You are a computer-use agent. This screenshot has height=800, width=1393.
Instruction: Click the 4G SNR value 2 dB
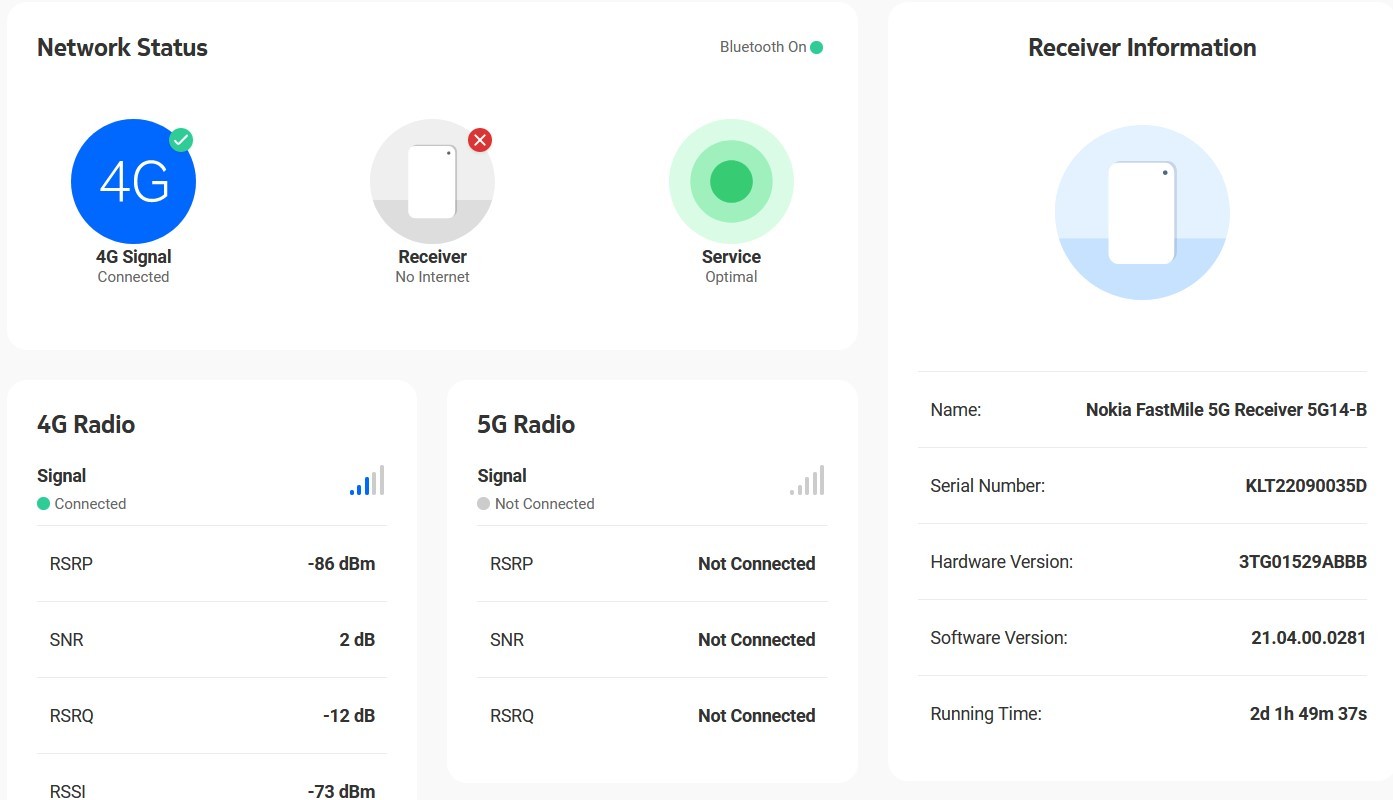(x=357, y=640)
